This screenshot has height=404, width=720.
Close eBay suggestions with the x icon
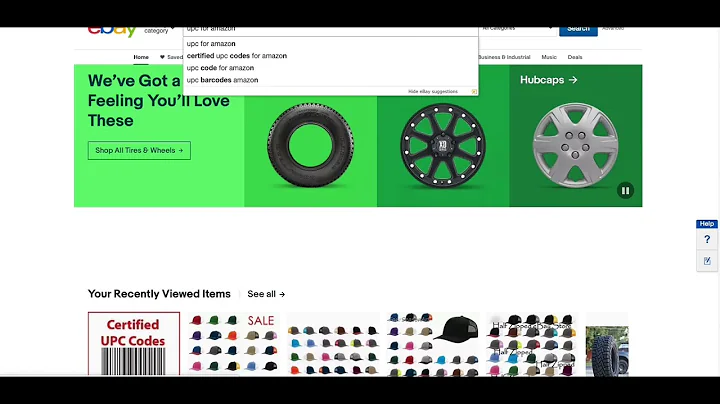474,91
